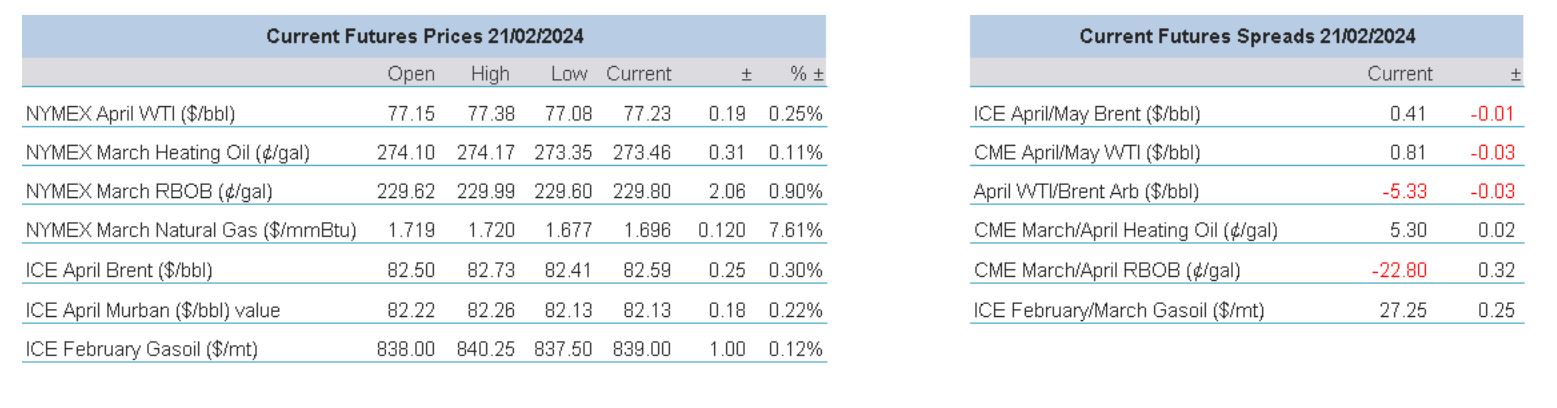Click ICE February/March Gasoil spread label
1557x408 pixels.
[x=1118, y=310]
